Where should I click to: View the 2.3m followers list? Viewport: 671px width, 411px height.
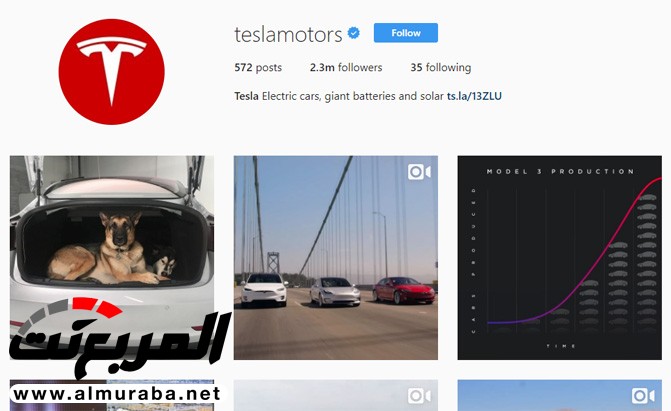(x=346, y=68)
